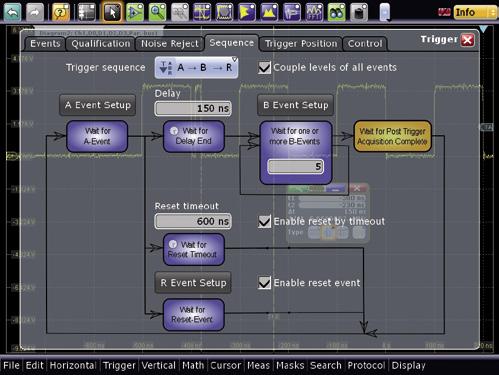Select the pointer selection tool

click(x=112, y=12)
